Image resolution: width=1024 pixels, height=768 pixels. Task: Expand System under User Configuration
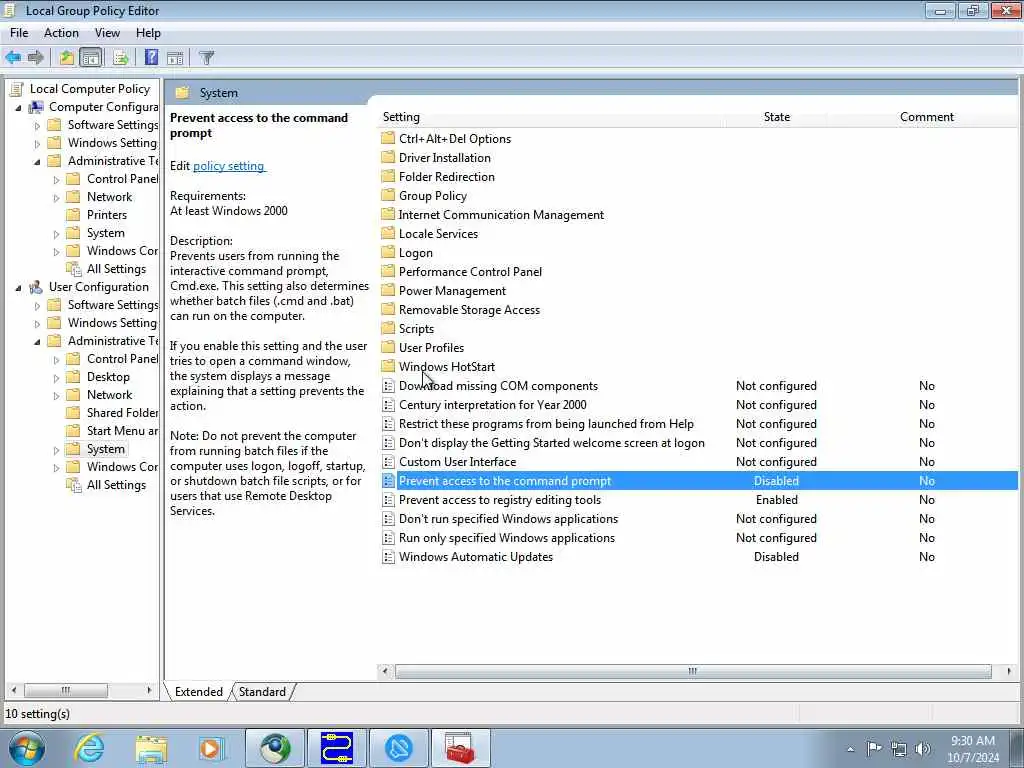coord(56,450)
